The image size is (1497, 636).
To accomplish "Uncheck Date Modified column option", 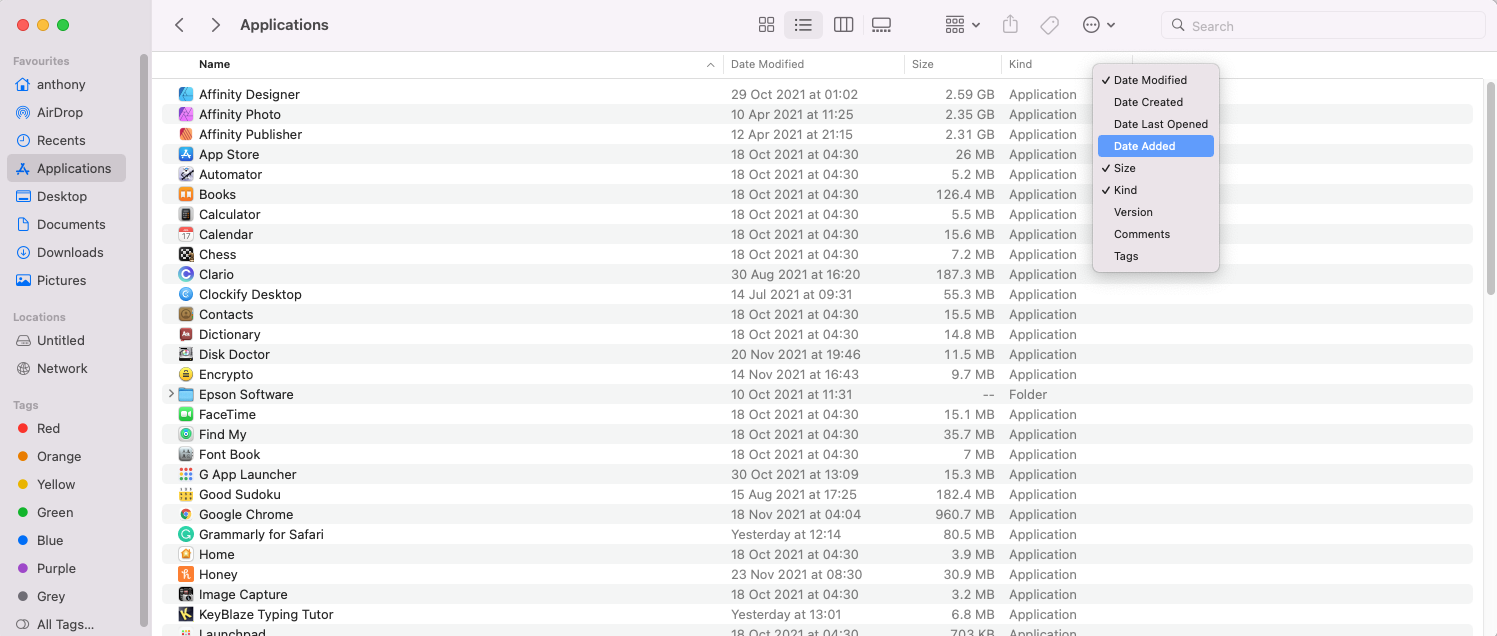I will tap(1156, 80).
